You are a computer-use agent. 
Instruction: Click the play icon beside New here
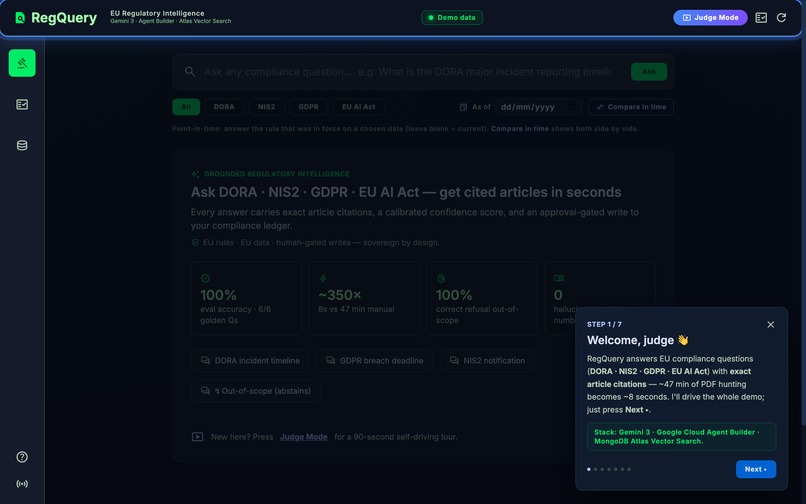pos(197,437)
